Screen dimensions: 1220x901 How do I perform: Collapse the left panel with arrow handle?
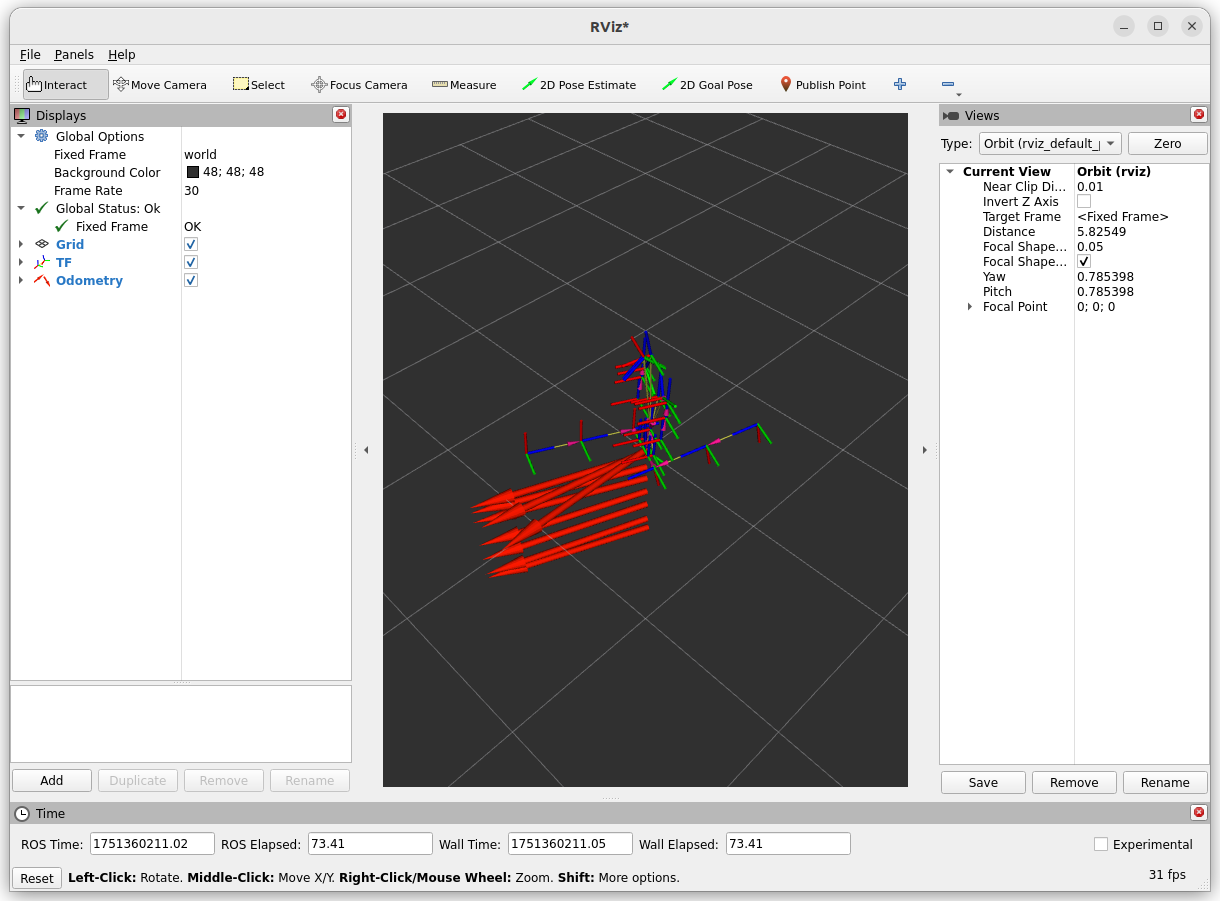[366, 450]
